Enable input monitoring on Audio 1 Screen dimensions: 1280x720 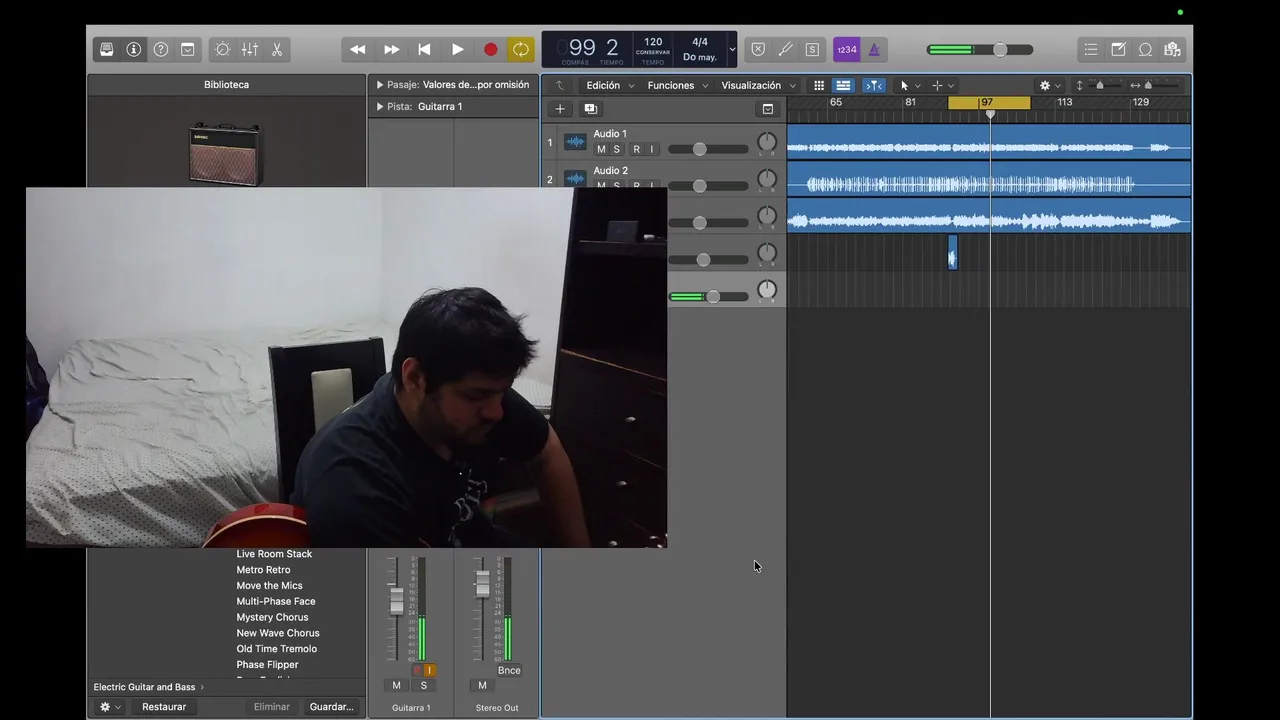tap(651, 149)
